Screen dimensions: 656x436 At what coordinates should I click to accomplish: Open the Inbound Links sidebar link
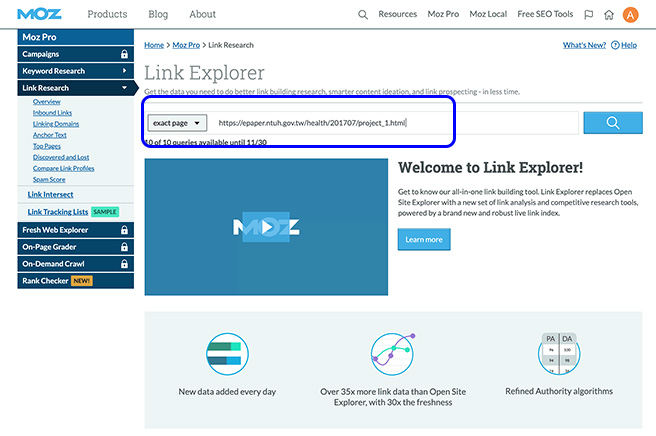click(52, 113)
